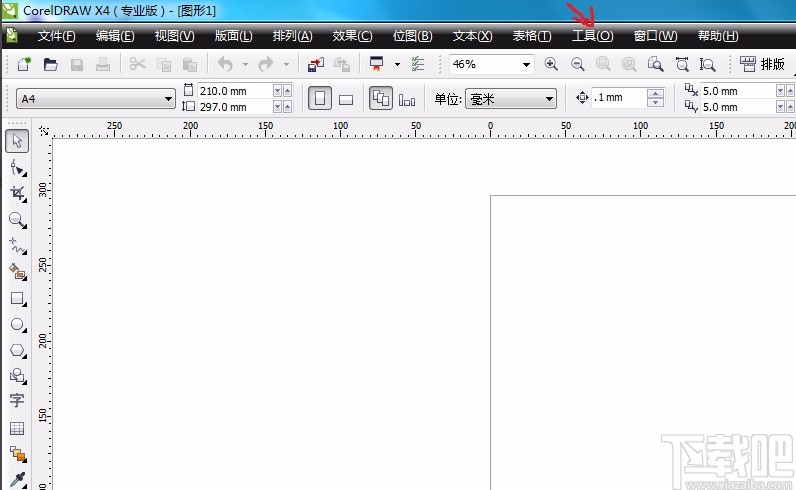Click the nudge offset .1 mm field

(619, 97)
